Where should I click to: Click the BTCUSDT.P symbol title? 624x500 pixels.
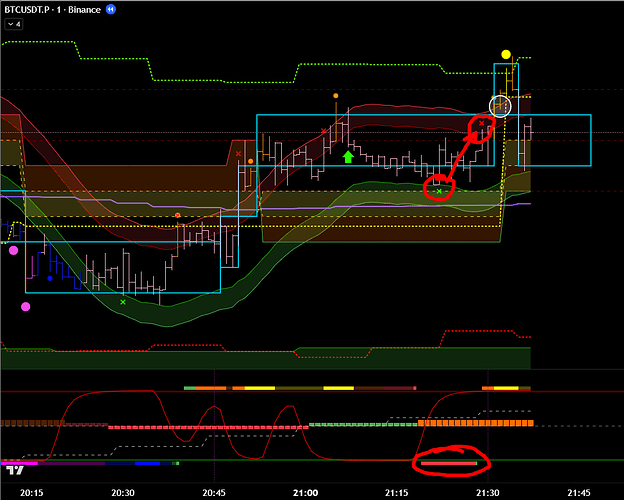[32, 8]
